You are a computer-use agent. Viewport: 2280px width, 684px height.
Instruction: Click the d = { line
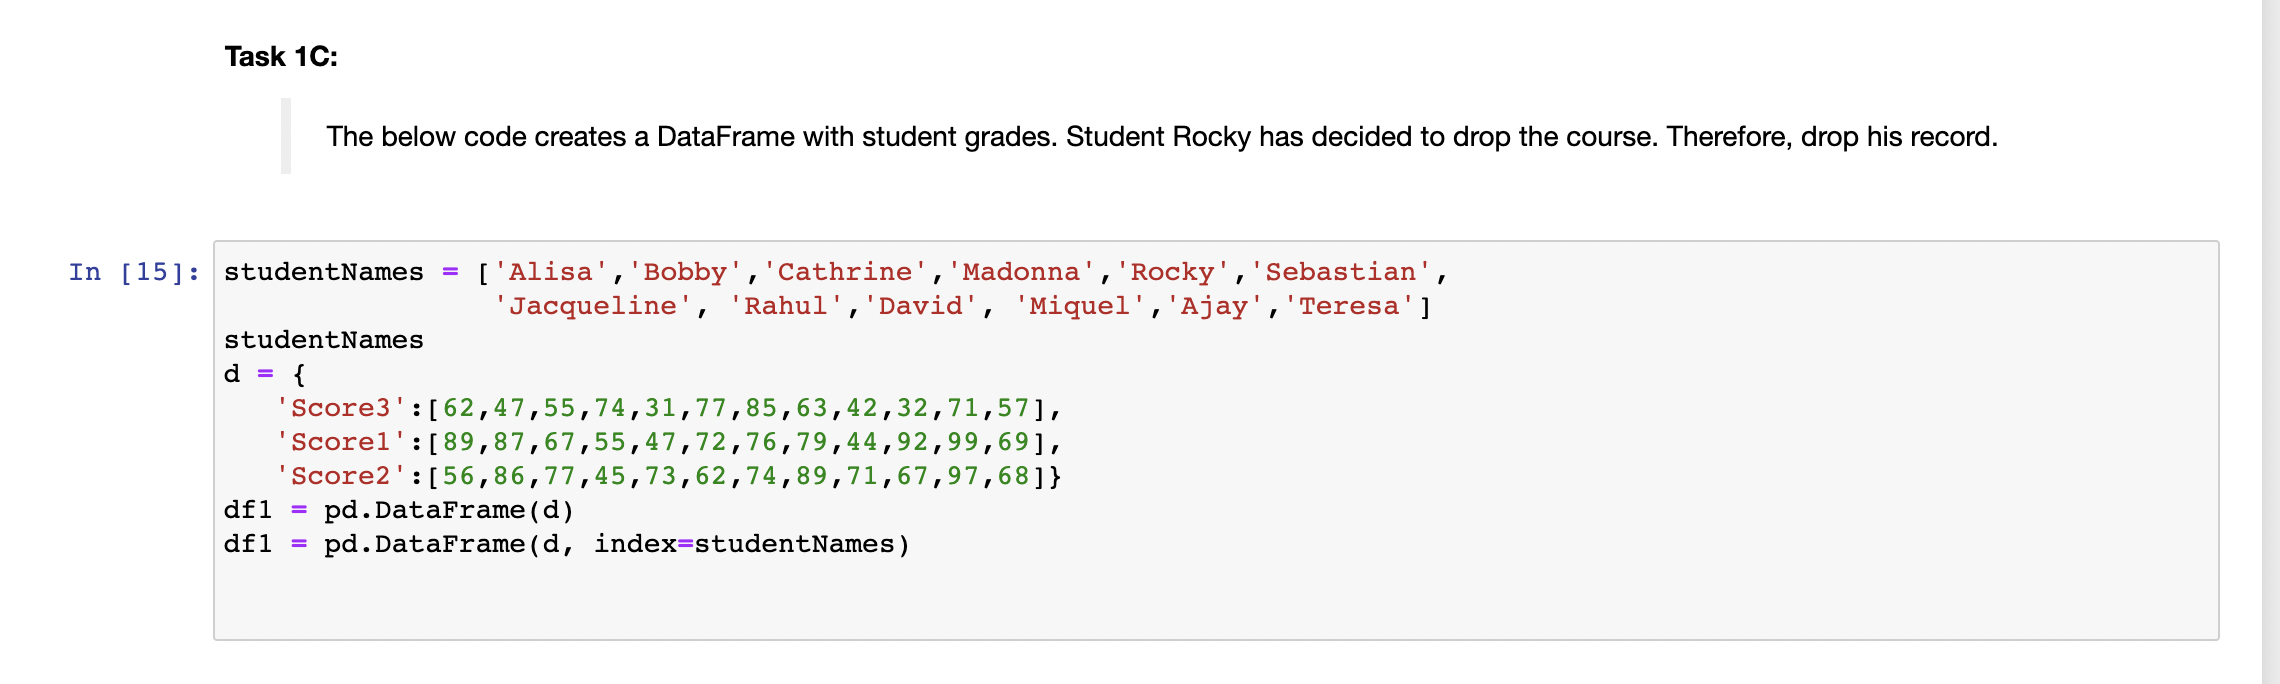tap(265, 374)
